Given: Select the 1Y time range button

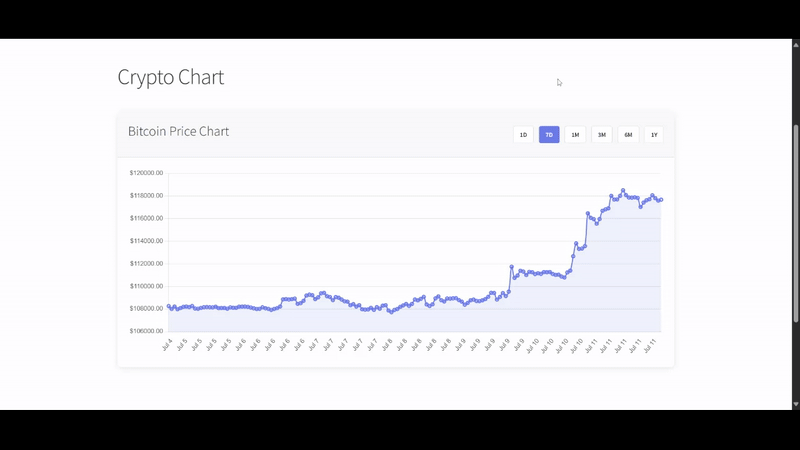Looking at the screenshot, I should pos(654,135).
